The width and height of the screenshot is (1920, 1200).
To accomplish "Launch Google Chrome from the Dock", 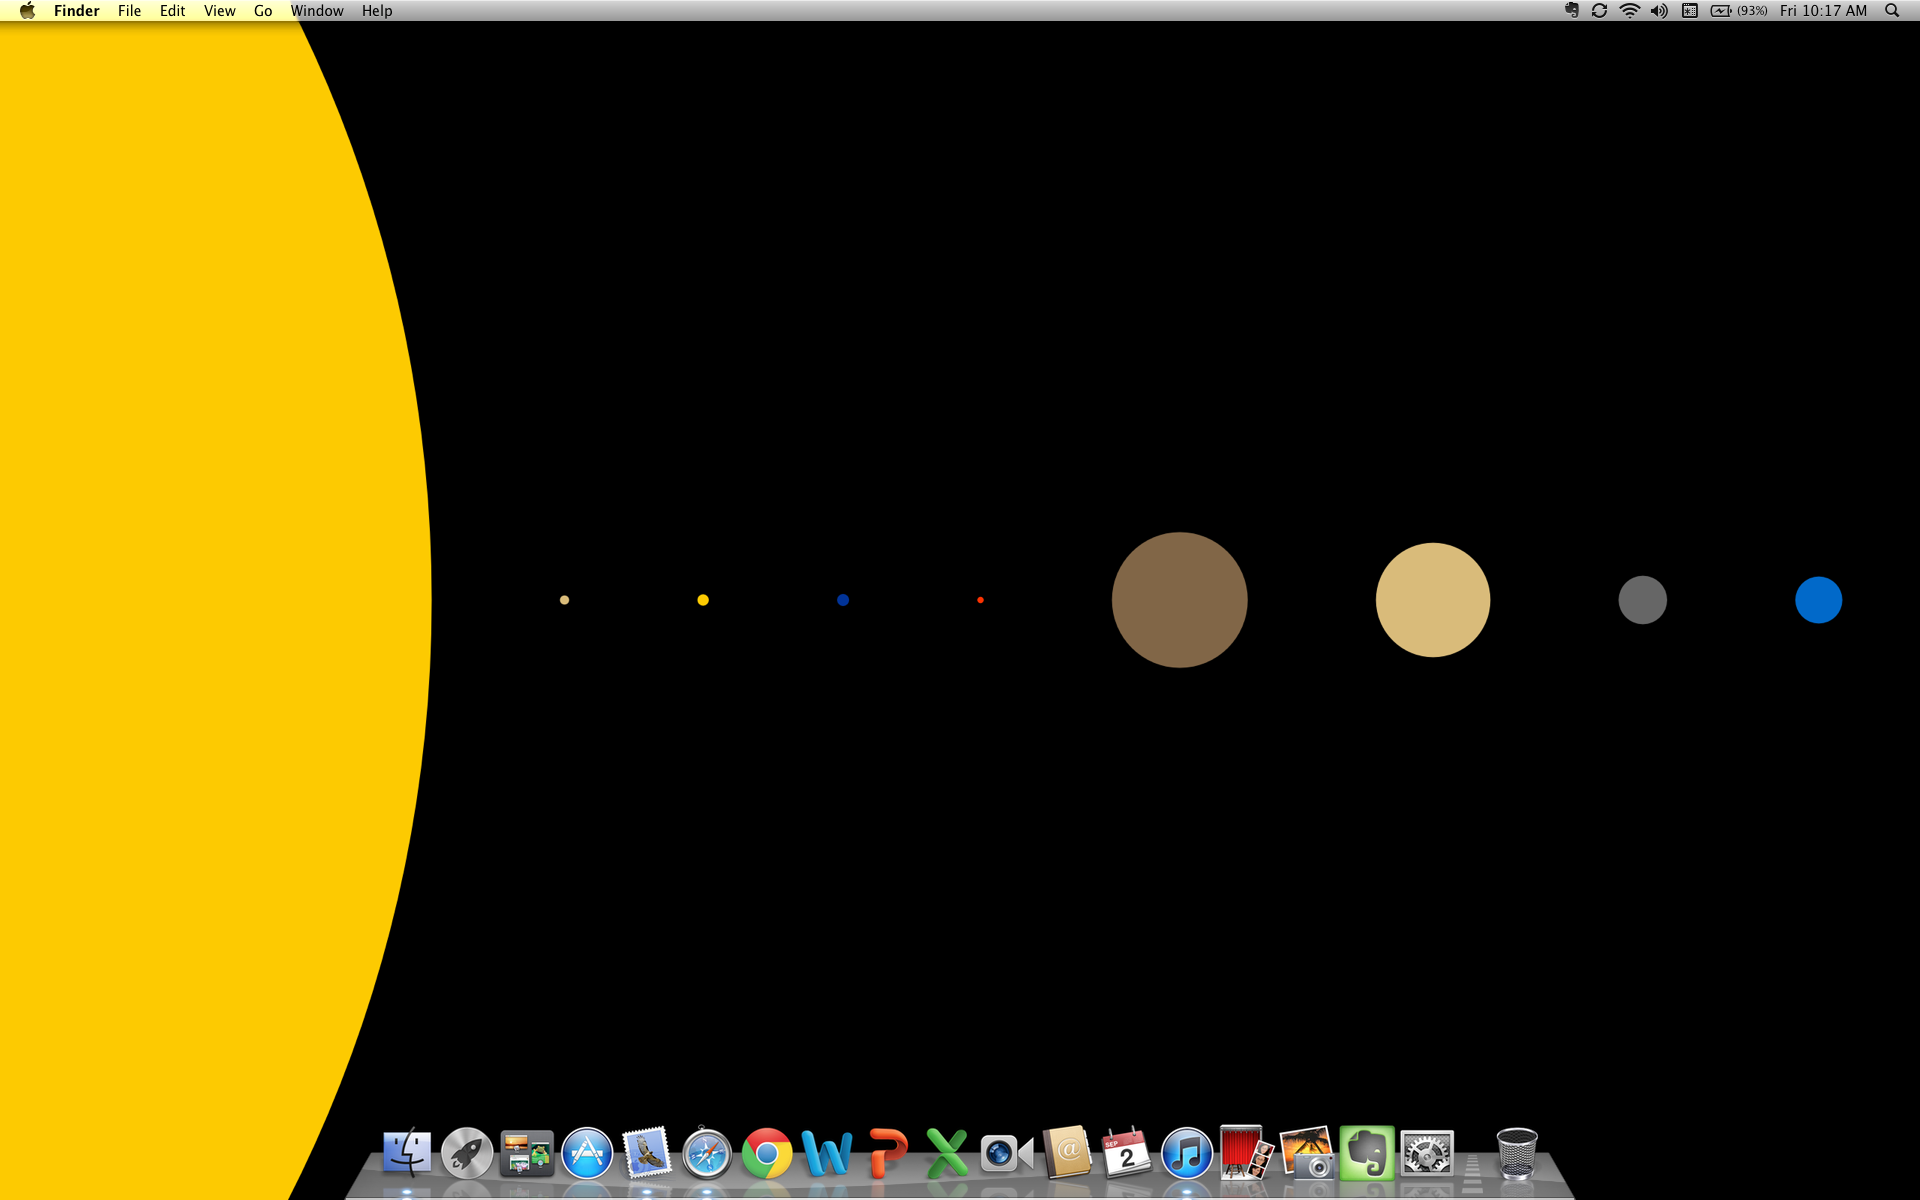I will (767, 1153).
